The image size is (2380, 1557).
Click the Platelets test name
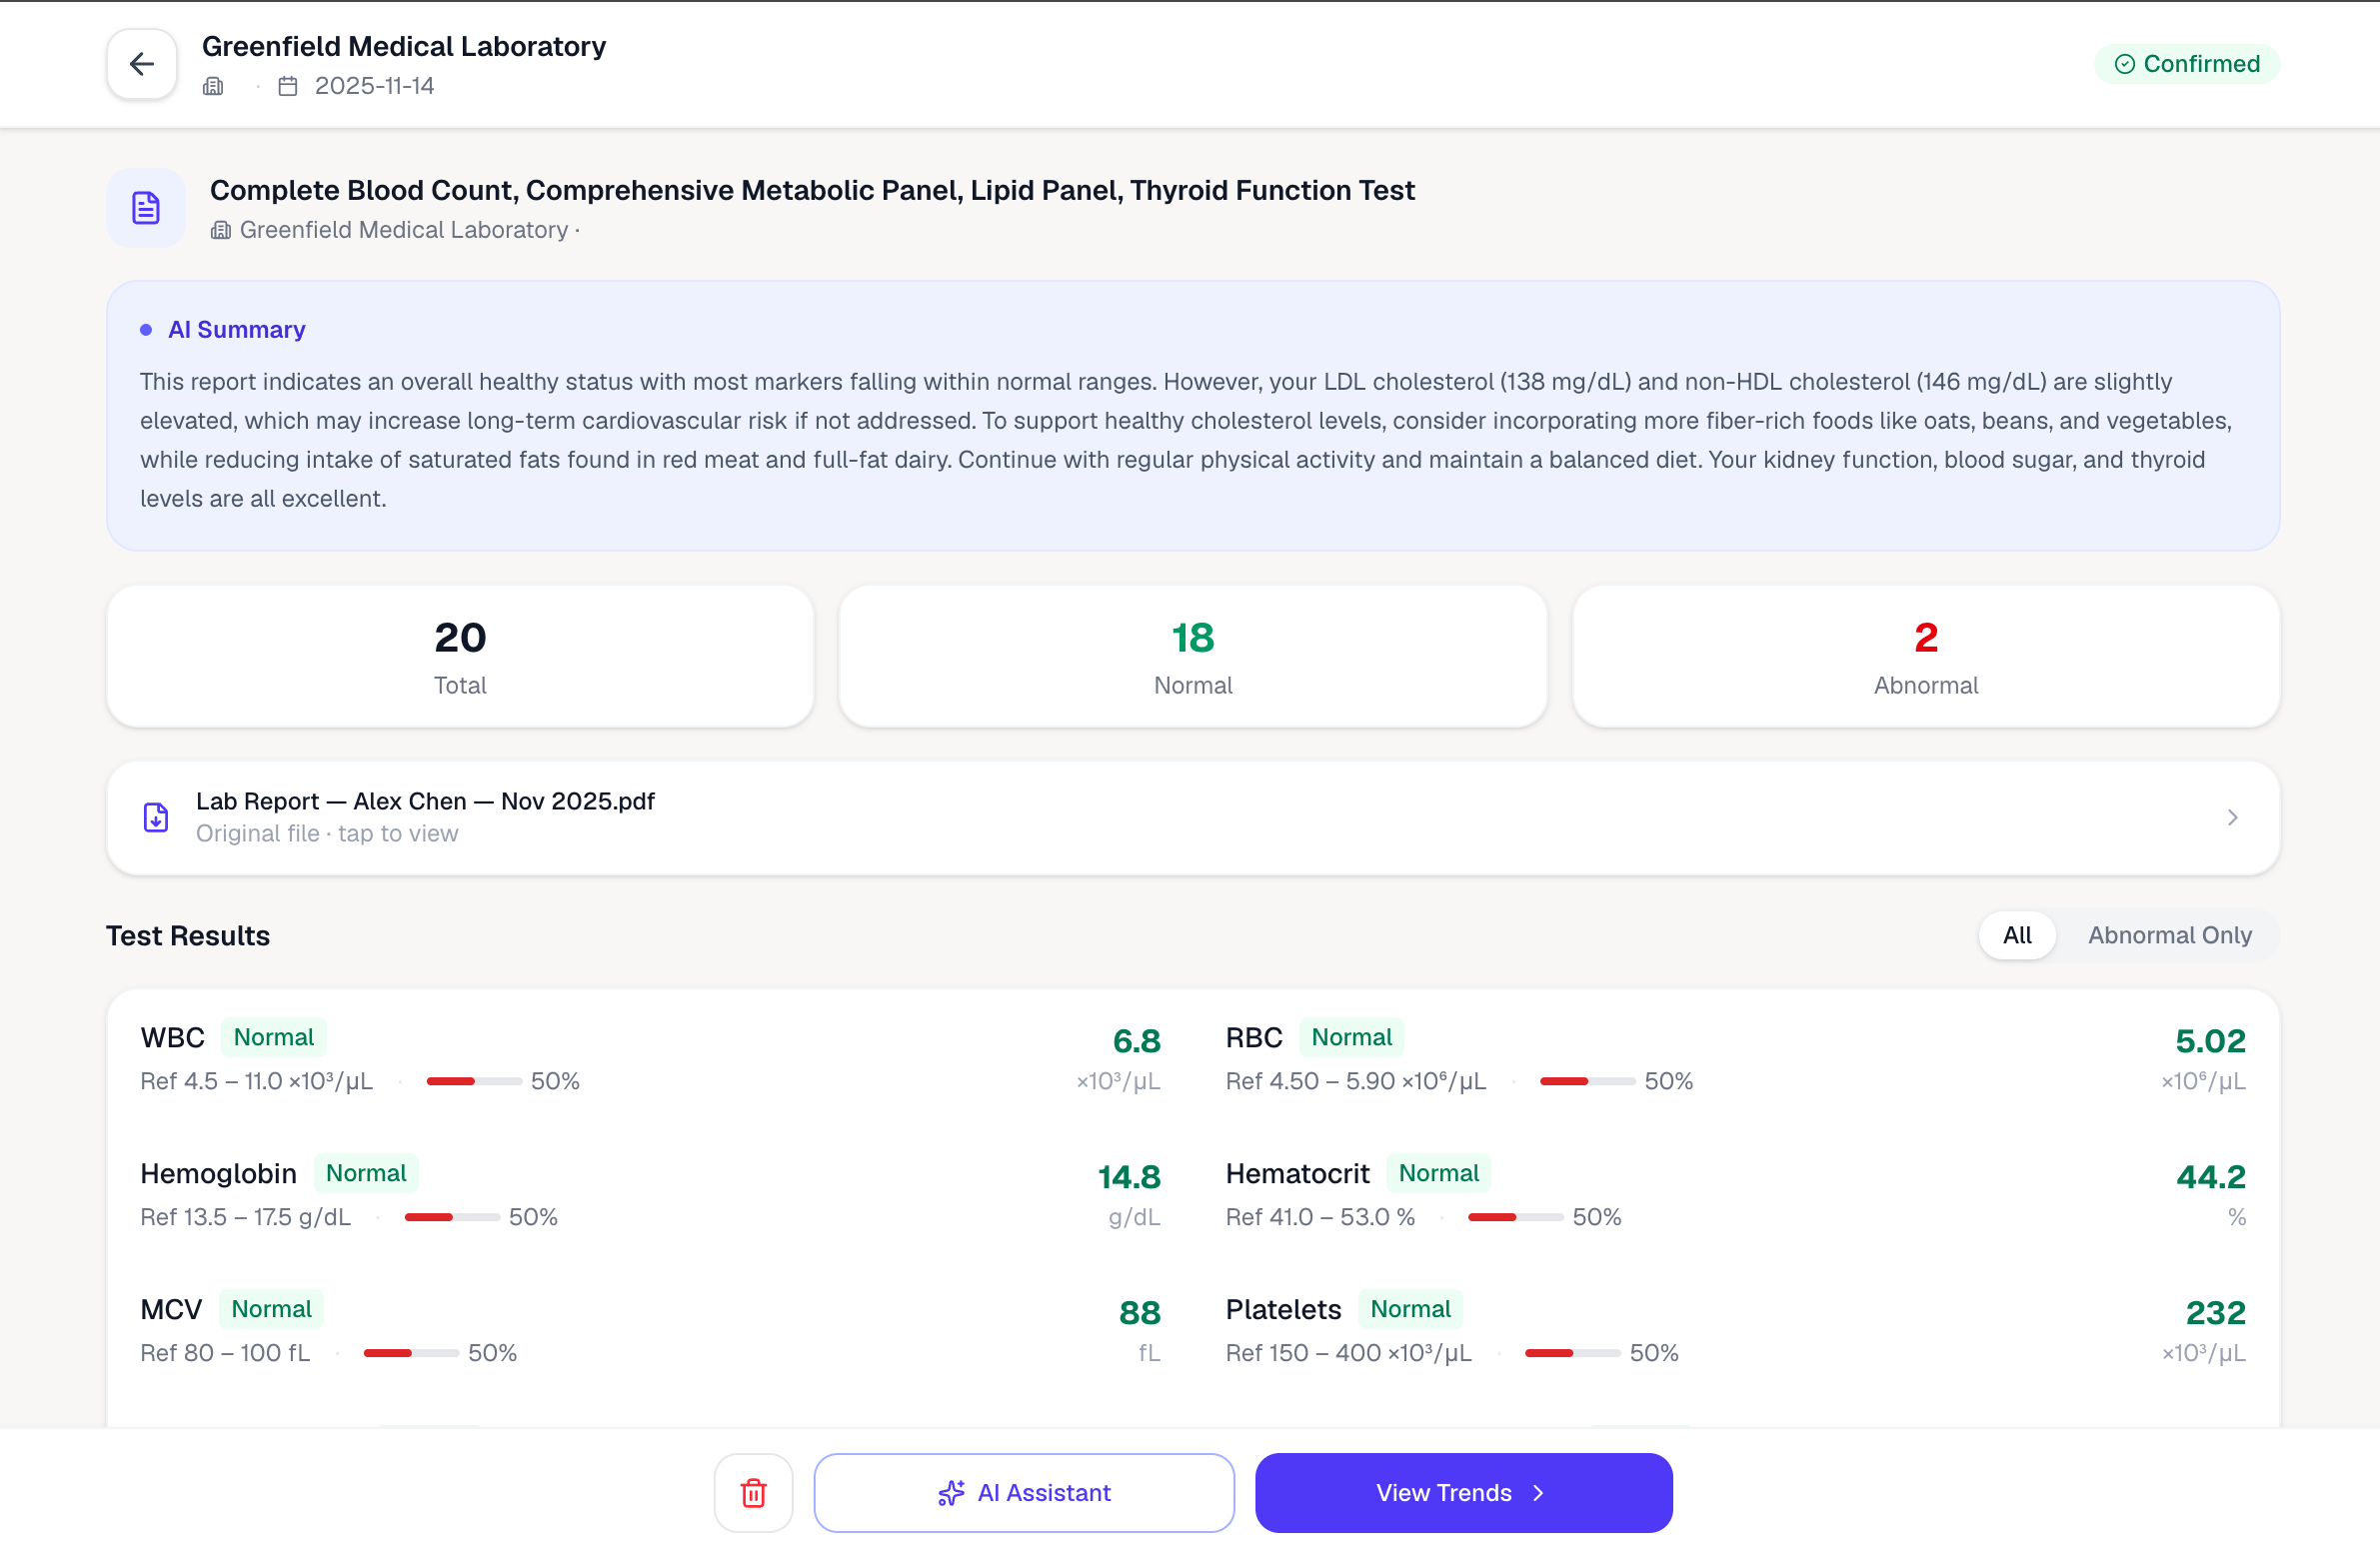click(x=1283, y=1309)
